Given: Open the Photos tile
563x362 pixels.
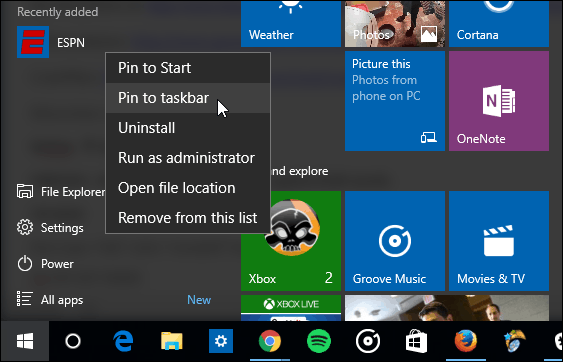Looking at the screenshot, I should [395, 24].
